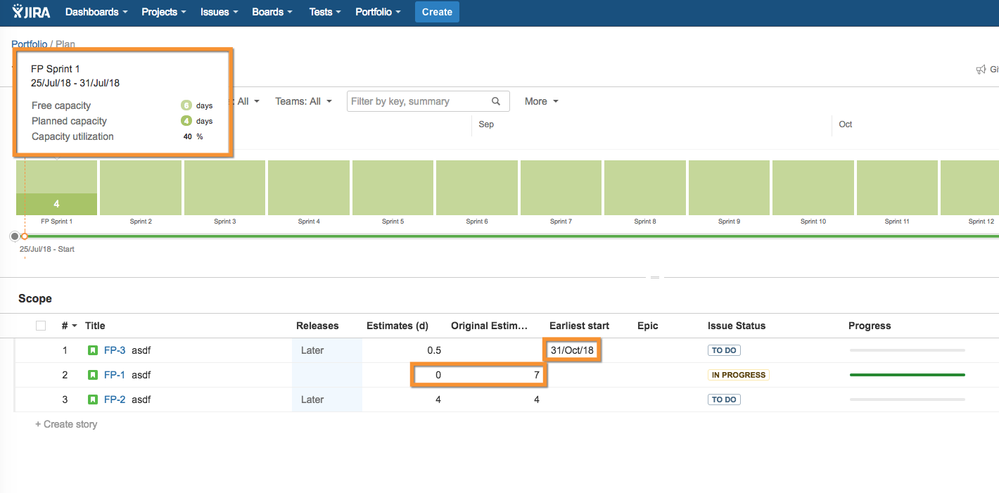Open the FP-1 issue link
The width and height of the screenshot is (999, 493).
(x=115, y=375)
